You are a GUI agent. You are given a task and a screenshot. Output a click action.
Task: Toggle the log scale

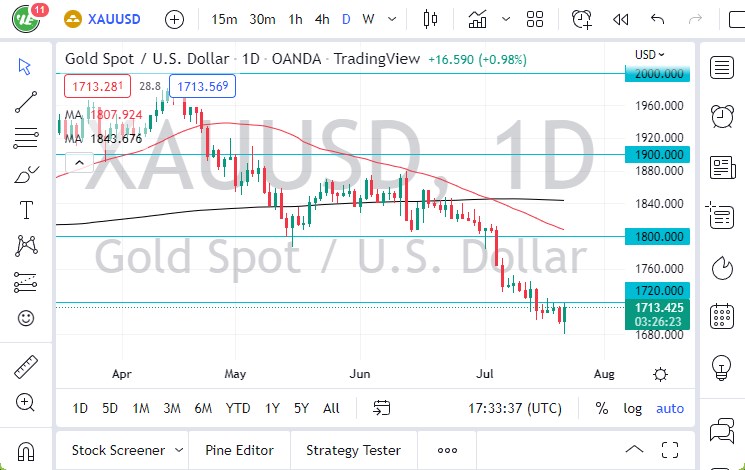point(633,408)
